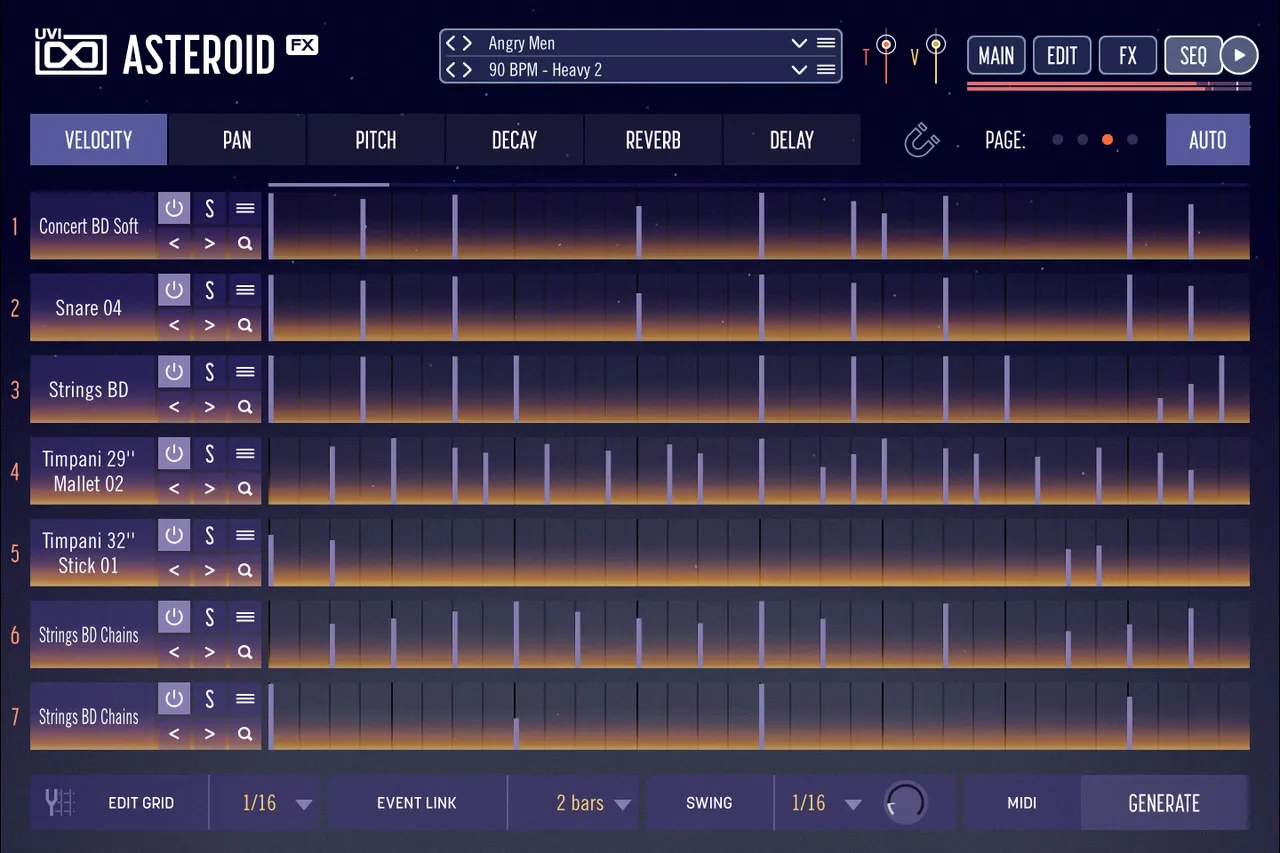This screenshot has height=853, width=1280.
Task: Click the magnet snap icon
Action: coord(922,140)
